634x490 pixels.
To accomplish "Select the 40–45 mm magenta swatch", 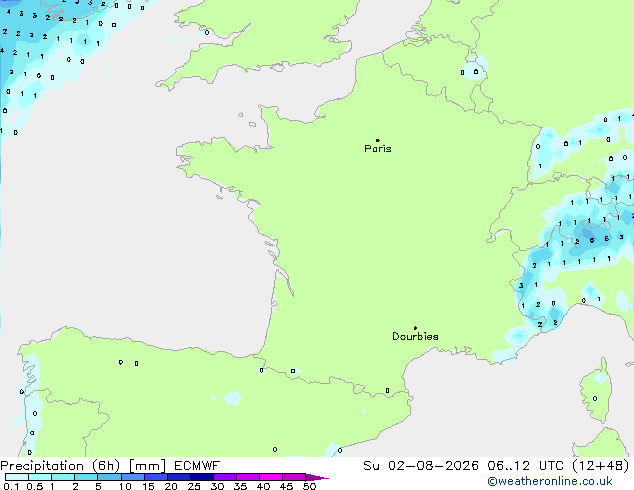I will (271, 477).
